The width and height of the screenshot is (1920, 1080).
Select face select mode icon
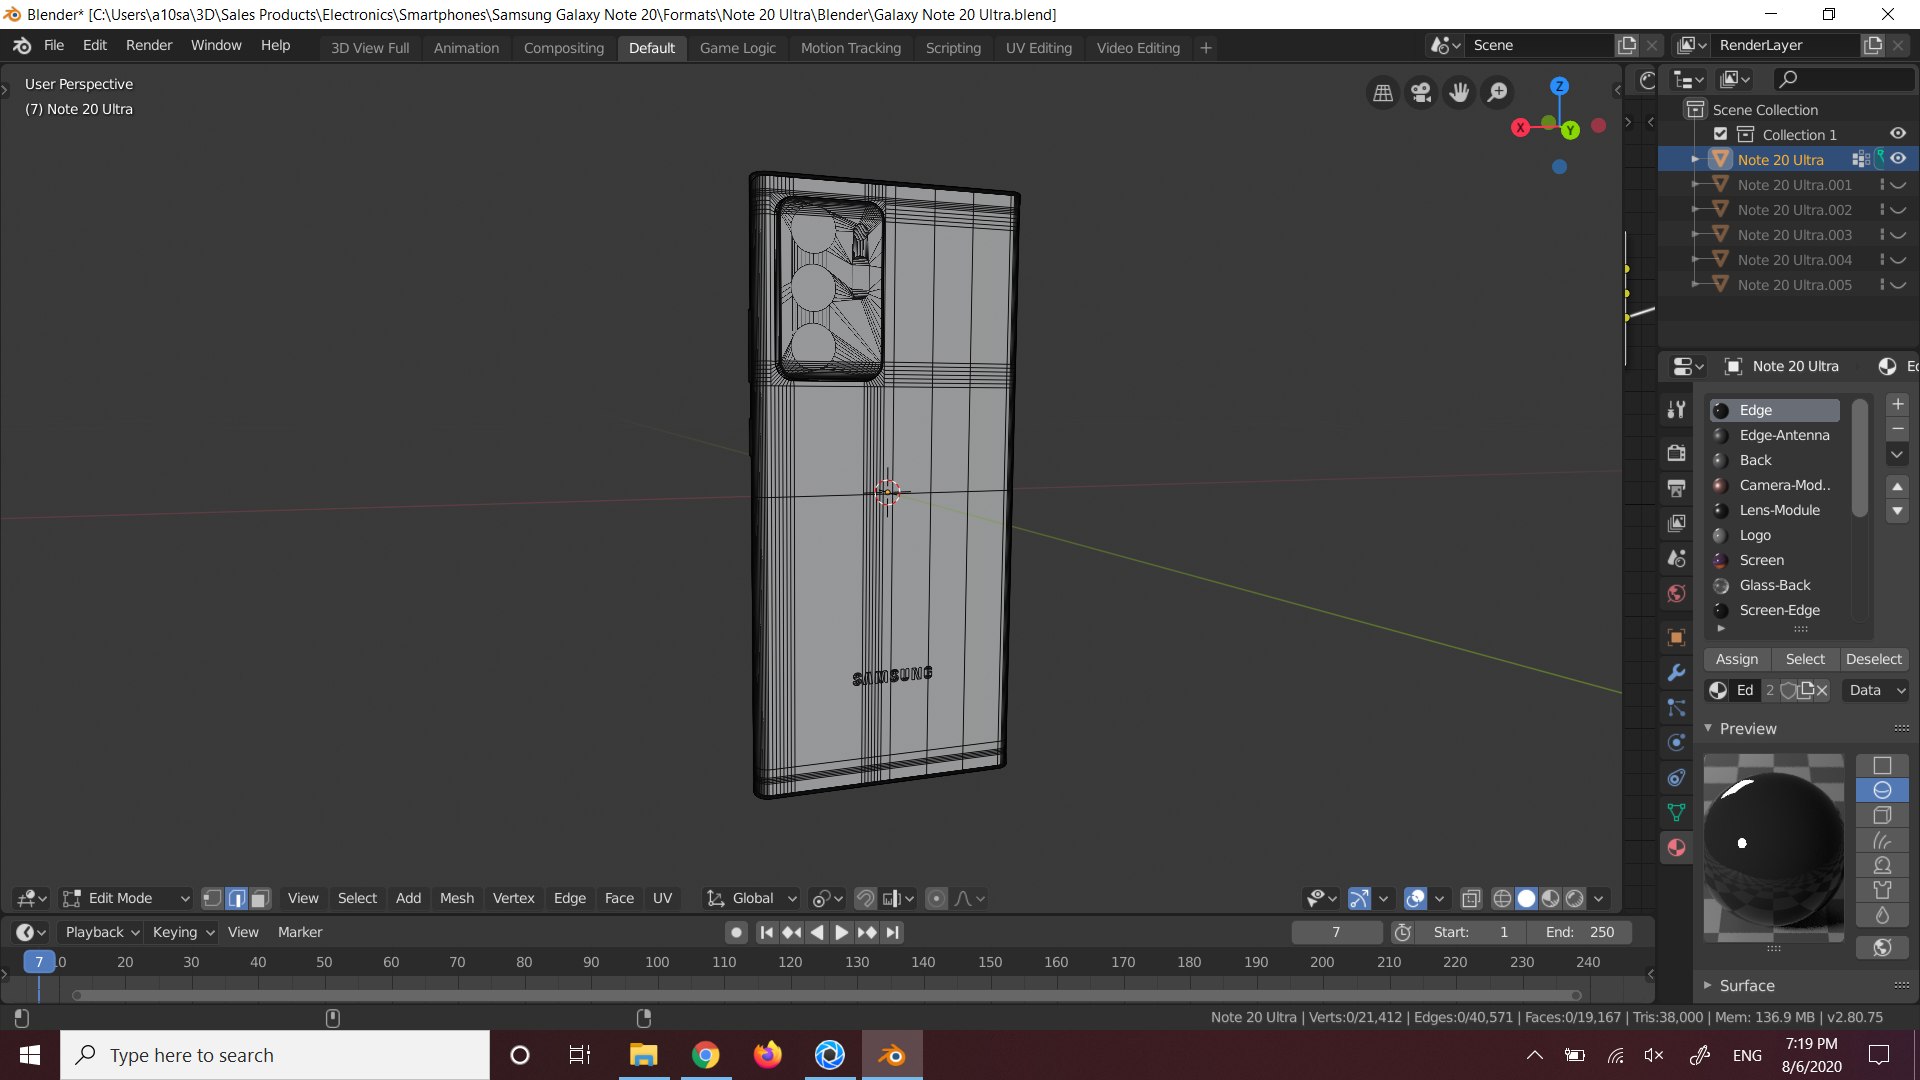(x=260, y=898)
